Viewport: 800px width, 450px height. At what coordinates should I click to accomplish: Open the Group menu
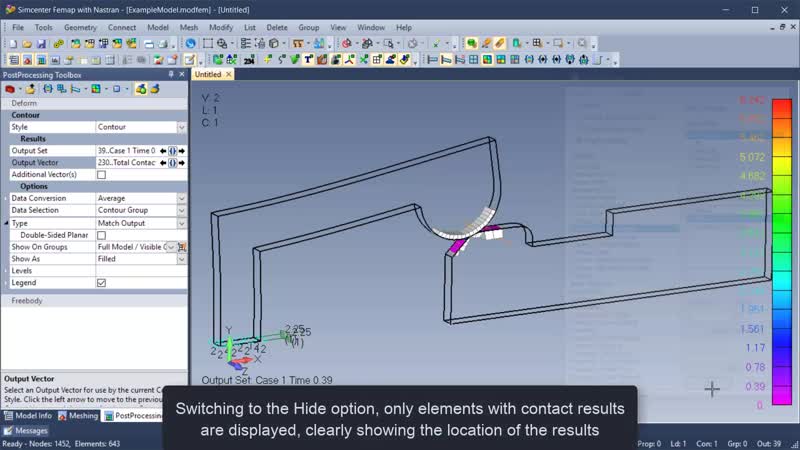point(309,28)
